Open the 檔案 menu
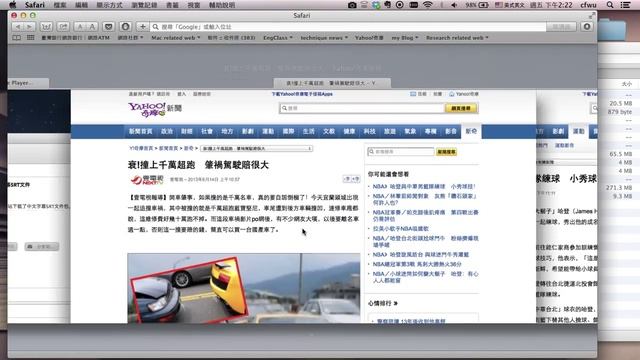 tap(60, 5)
